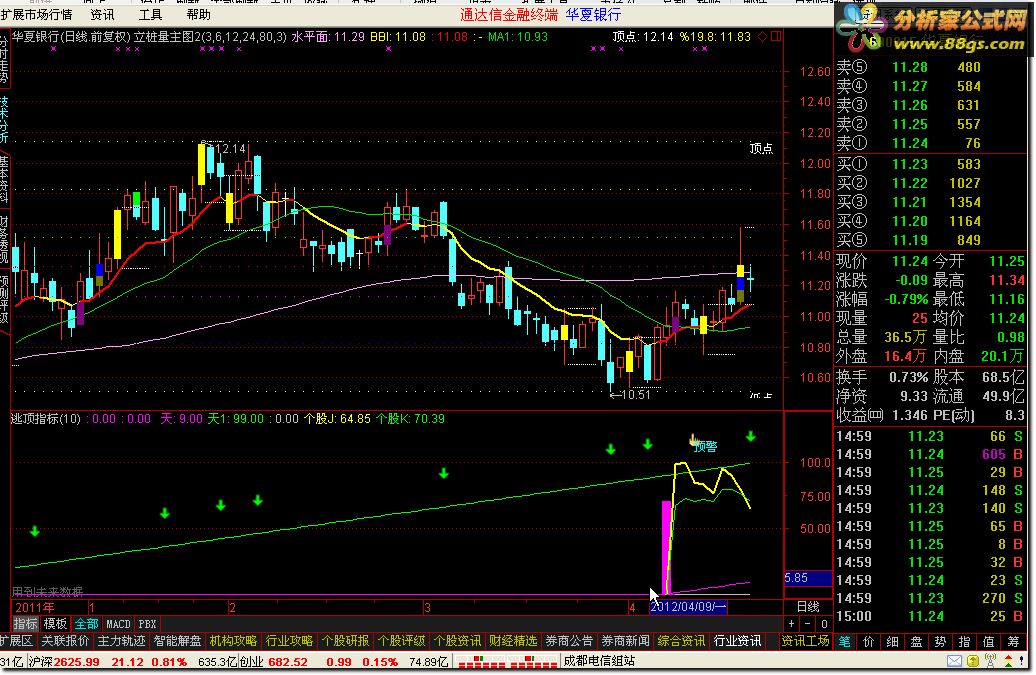Click the 15:00 11.24 tick row
Image resolution: width=1036 pixels, height=675 pixels.
tap(930, 616)
